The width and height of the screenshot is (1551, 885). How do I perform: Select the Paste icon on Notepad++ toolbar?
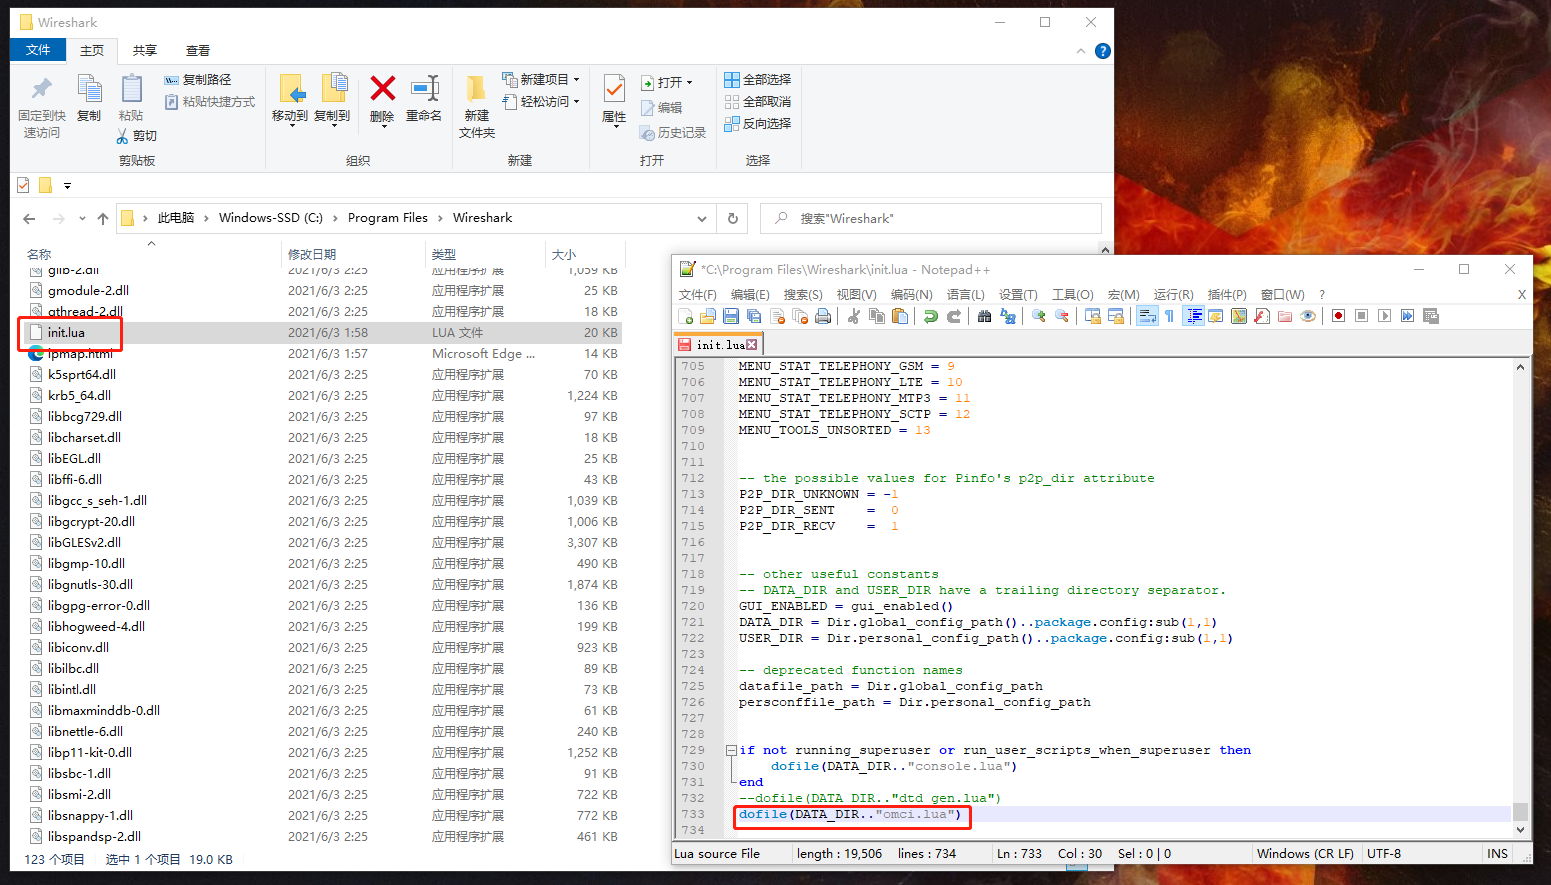point(899,316)
